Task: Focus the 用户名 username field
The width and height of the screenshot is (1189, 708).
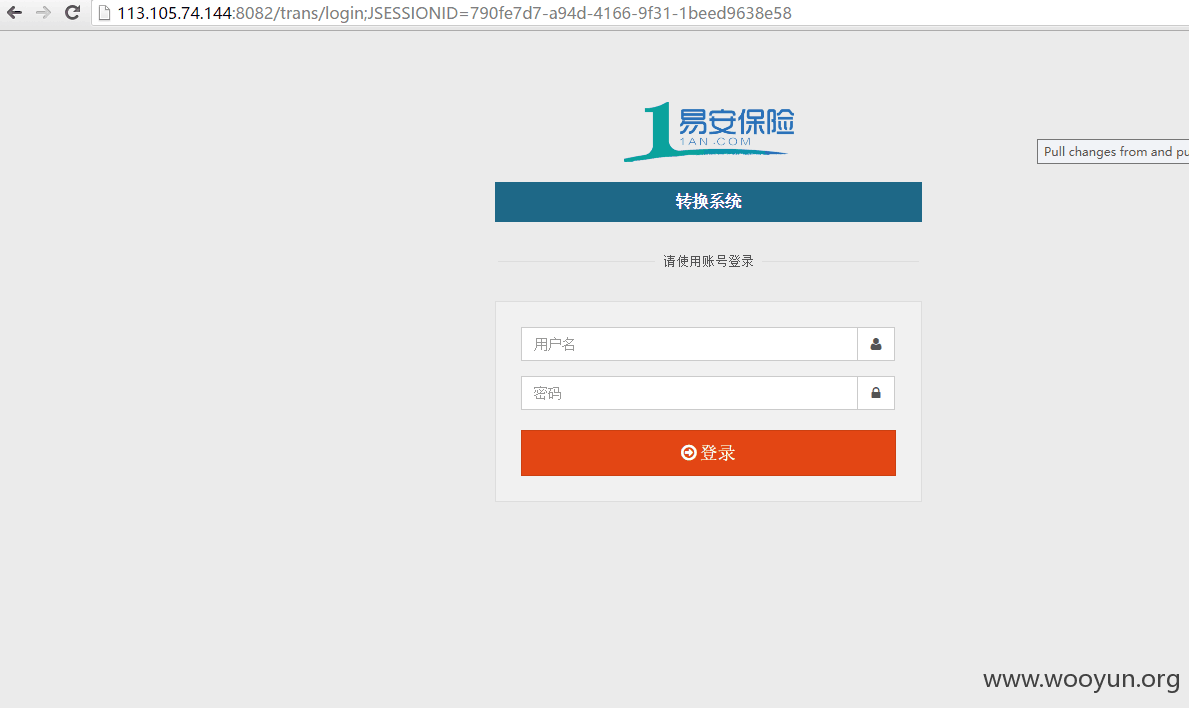Action: tap(689, 344)
